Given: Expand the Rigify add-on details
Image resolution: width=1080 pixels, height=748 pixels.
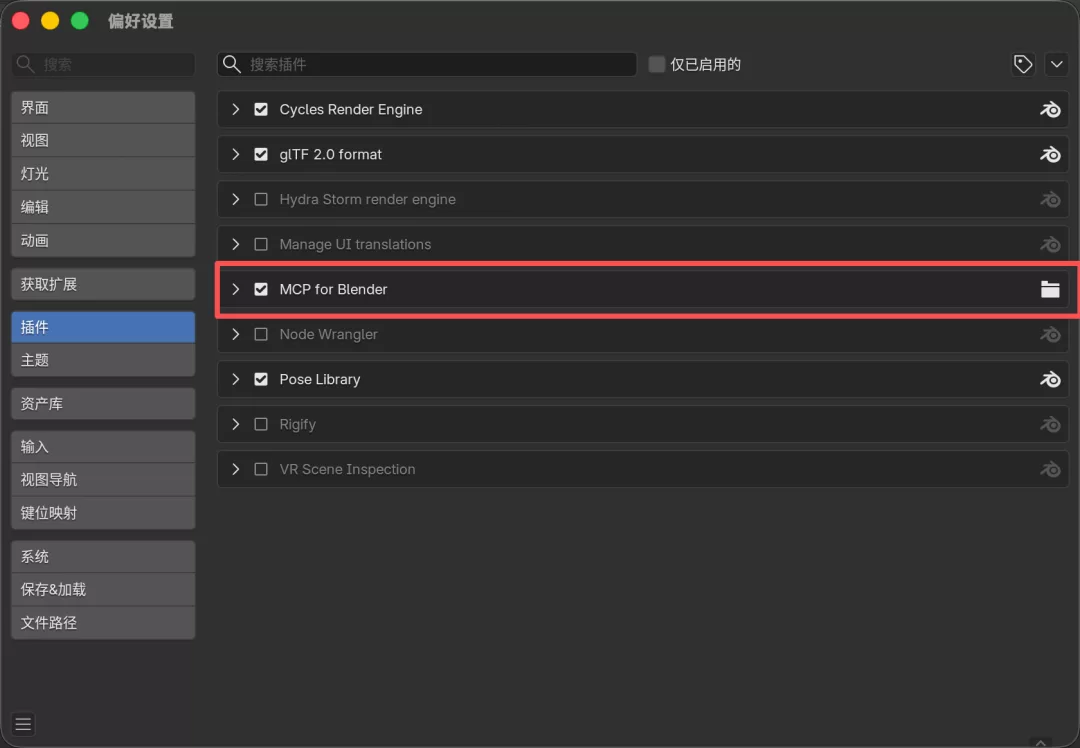Looking at the screenshot, I should click(236, 424).
